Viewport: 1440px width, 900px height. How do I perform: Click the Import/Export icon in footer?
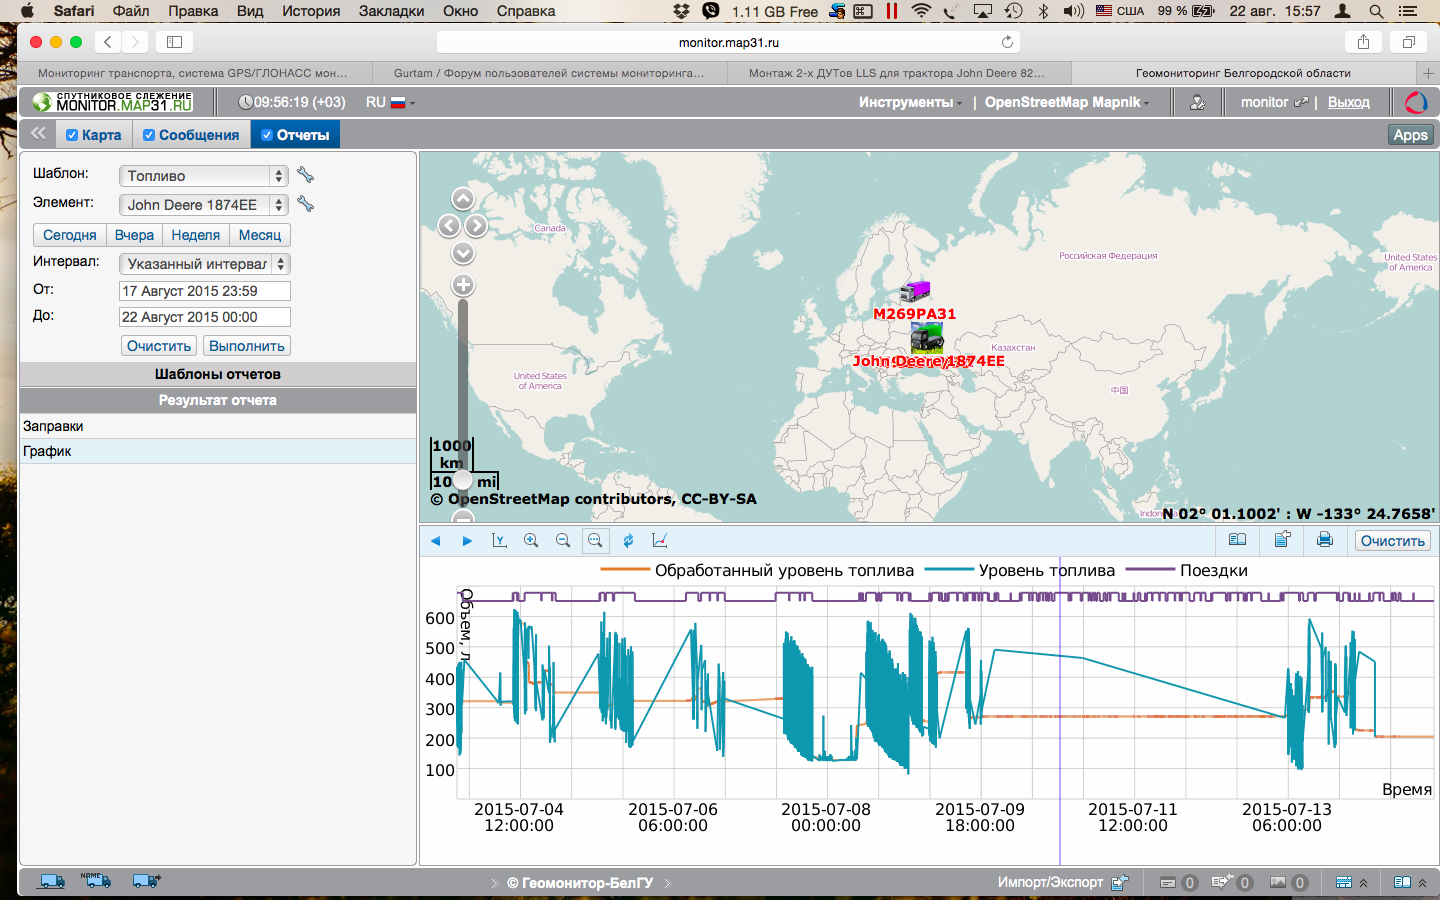(x=1119, y=882)
